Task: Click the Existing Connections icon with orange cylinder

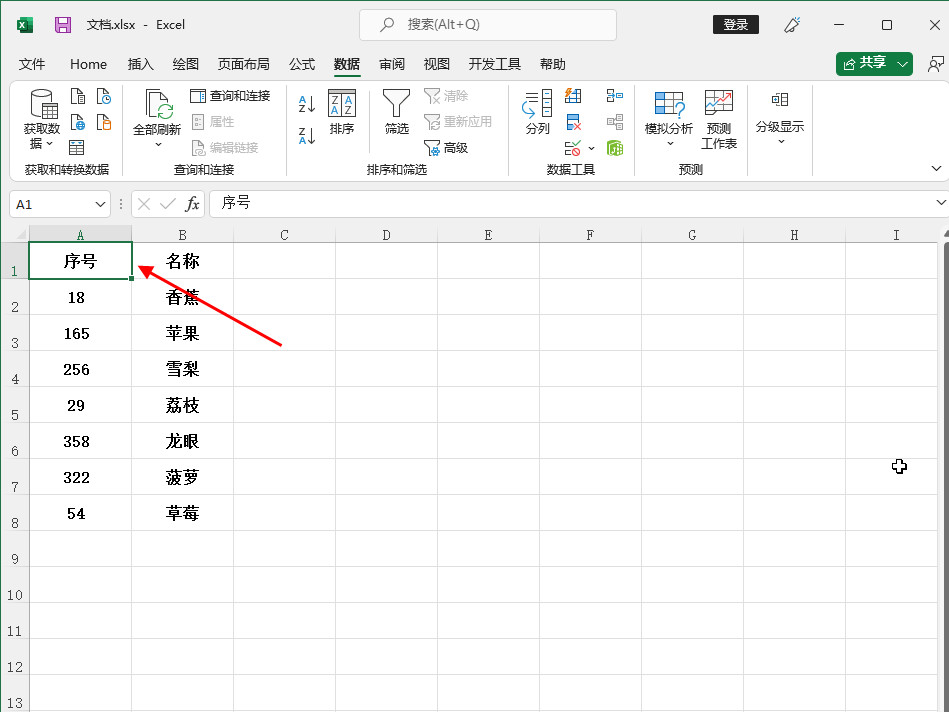Action: coord(103,122)
